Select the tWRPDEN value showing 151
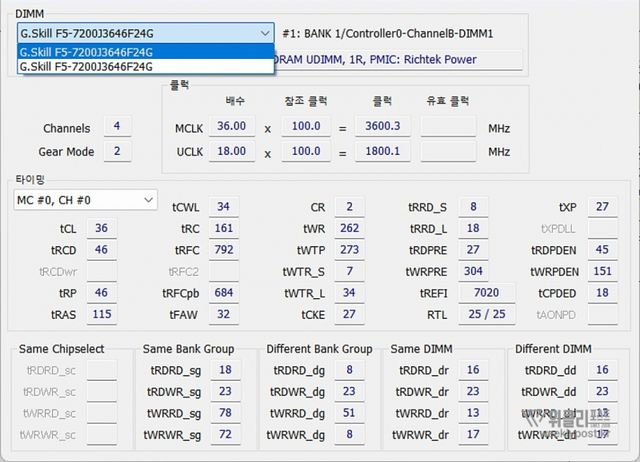This screenshot has height=462, width=640. click(602, 271)
